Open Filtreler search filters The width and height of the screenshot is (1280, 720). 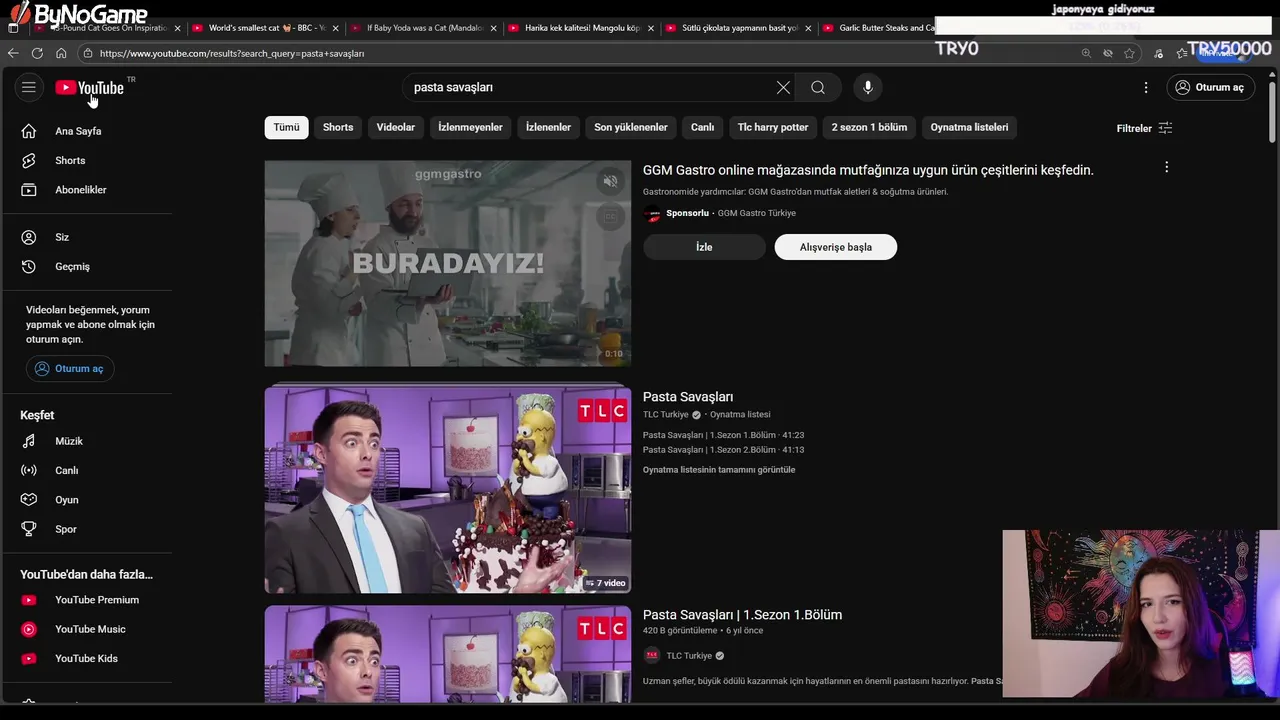tap(1144, 128)
